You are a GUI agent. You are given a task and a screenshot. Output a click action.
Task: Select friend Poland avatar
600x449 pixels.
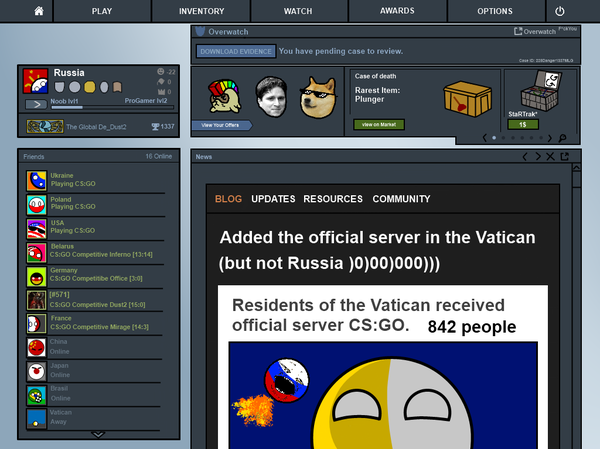(x=36, y=204)
